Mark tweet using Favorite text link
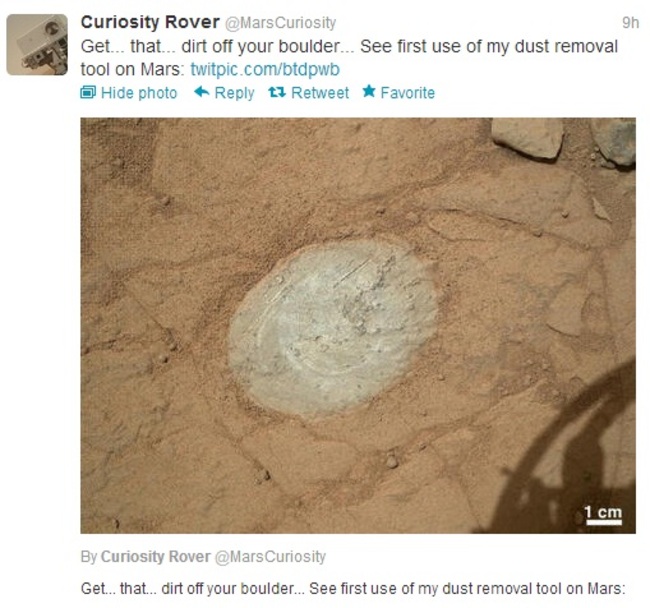Viewport: 650px width, 608px height. [x=407, y=92]
